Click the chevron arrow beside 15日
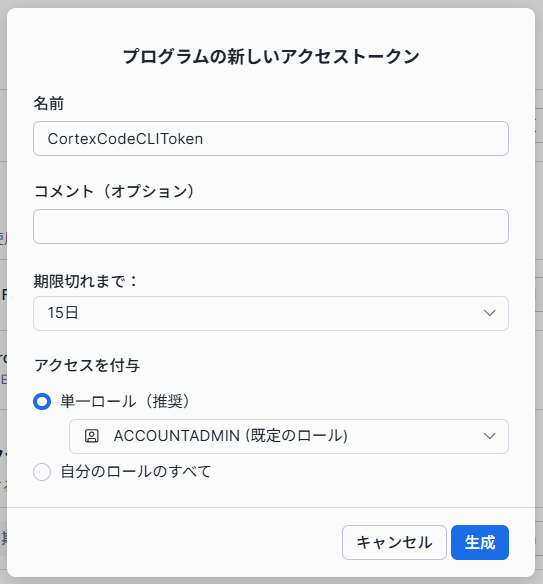The image size is (543, 584). coord(489,313)
